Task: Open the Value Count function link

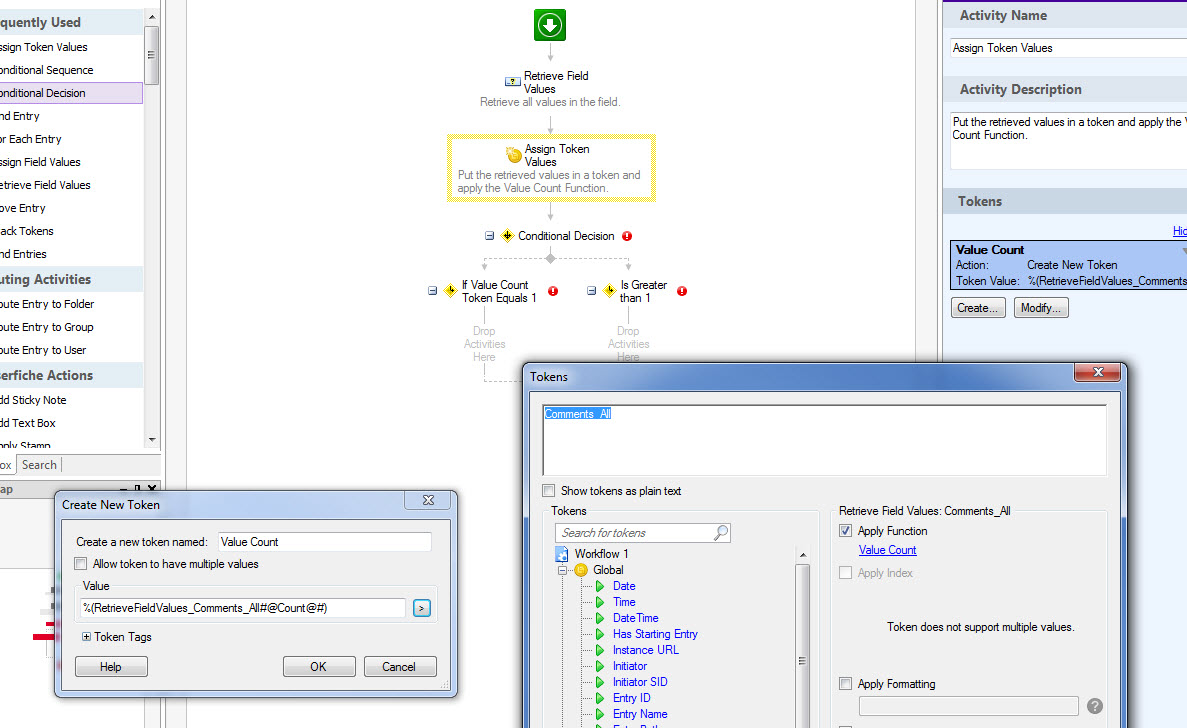Action: 887,550
